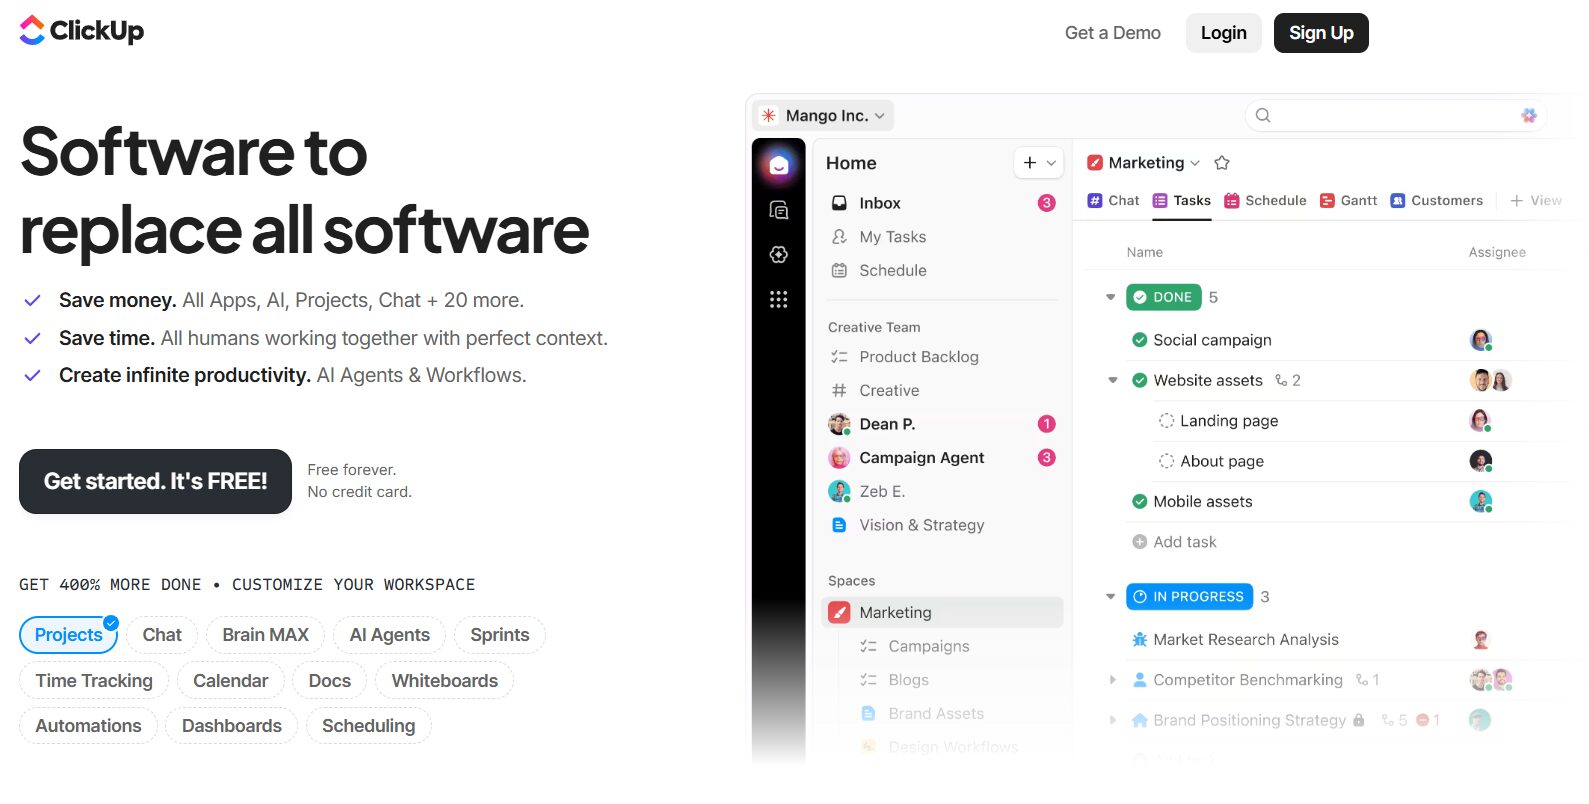Favorite Marketing with the star icon
The width and height of the screenshot is (1589, 804).
(1222, 163)
